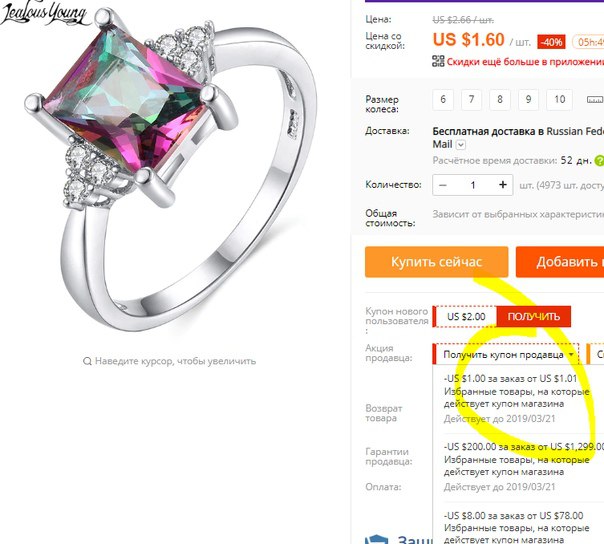Click the magnifier icon under the ring image
Screen dimensions: 604x544
87,361
